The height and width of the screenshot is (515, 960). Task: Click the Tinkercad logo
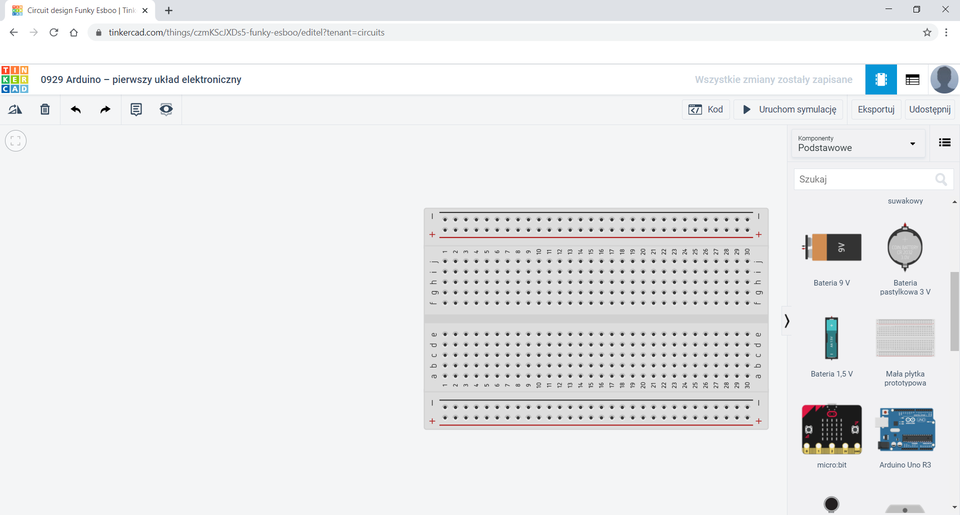pos(15,79)
